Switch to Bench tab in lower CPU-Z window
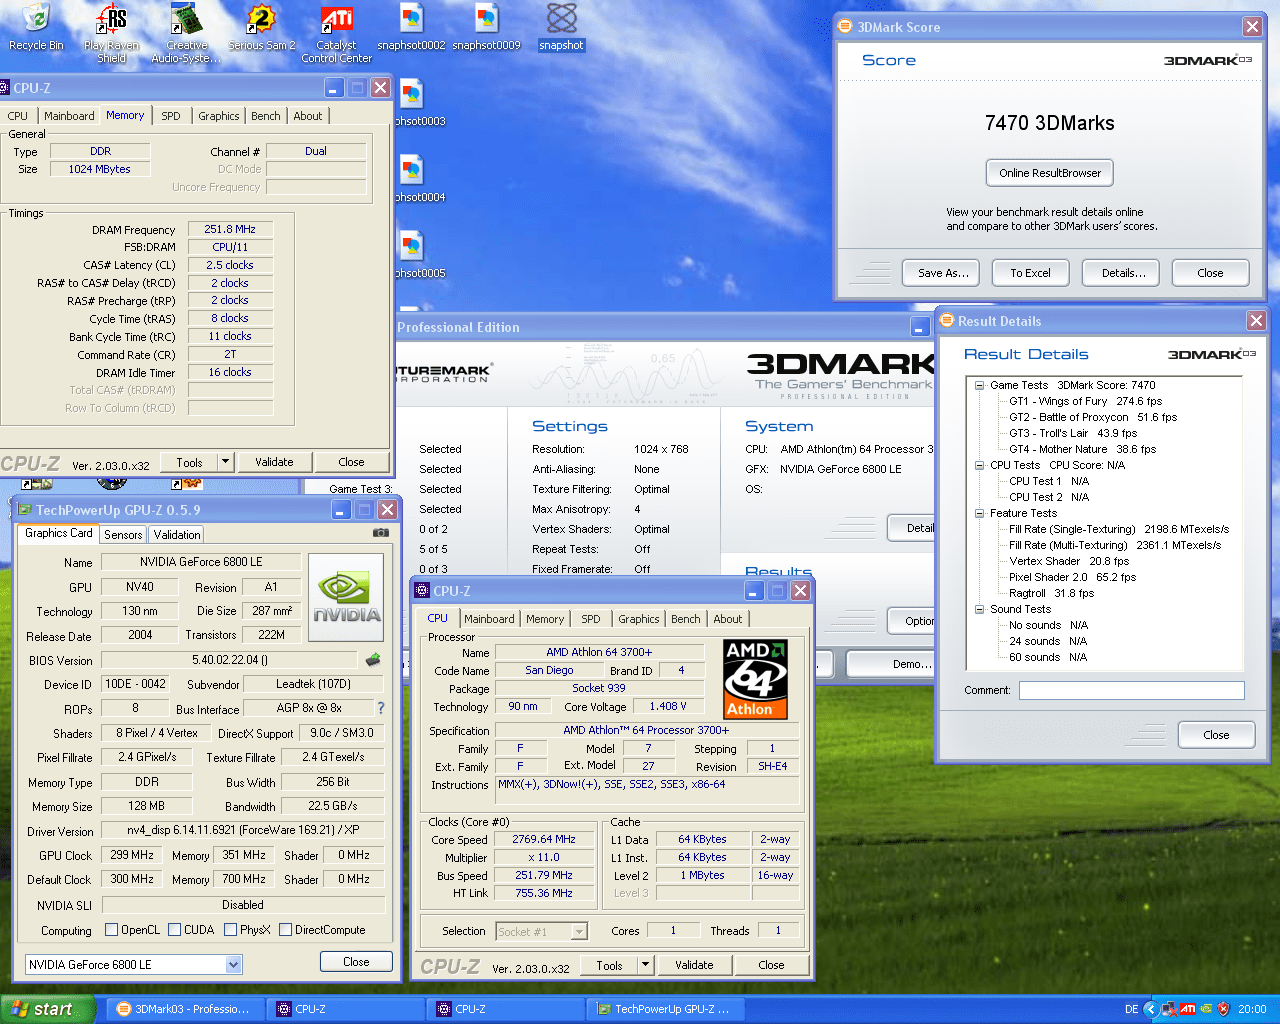 pos(686,619)
